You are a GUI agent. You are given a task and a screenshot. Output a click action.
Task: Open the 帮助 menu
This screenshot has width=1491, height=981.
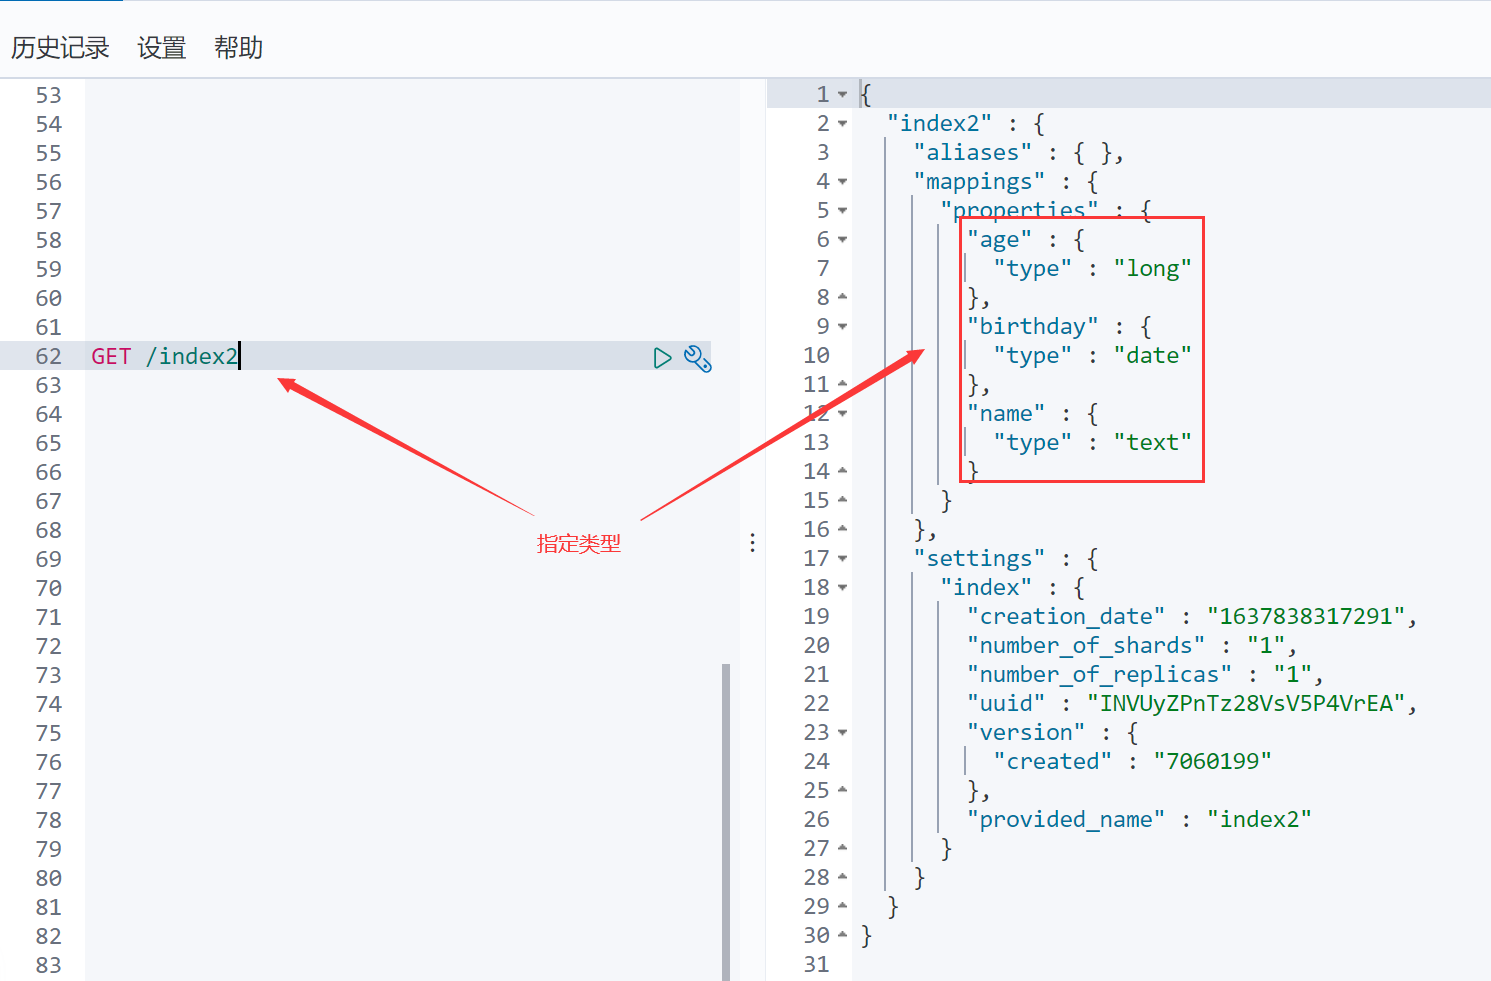(238, 47)
